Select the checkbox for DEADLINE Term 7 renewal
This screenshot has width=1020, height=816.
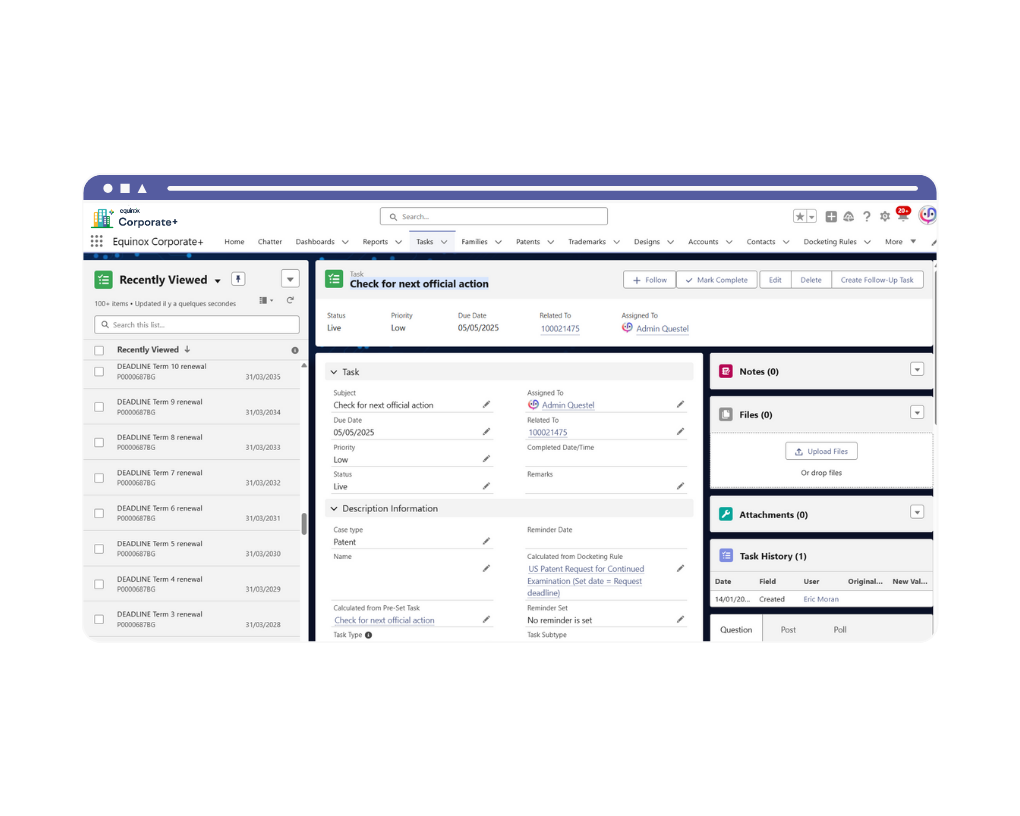tap(99, 478)
